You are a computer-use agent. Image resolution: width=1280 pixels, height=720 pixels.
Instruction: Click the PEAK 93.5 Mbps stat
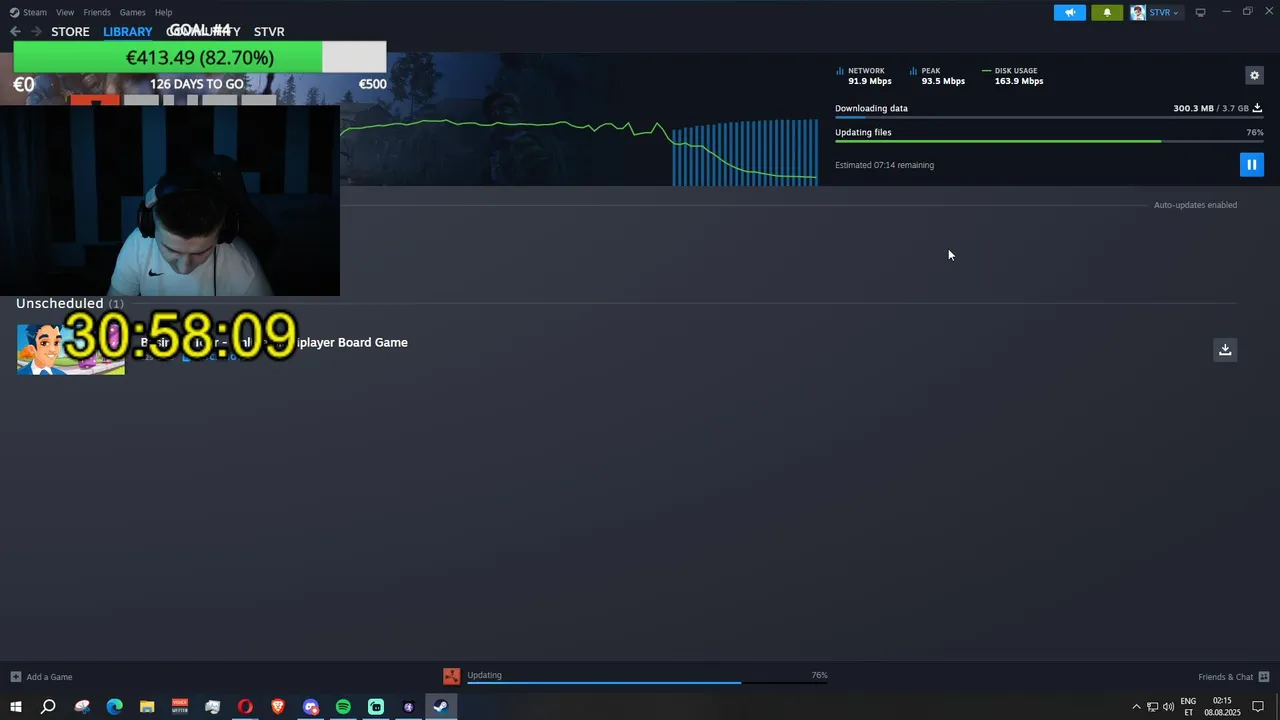click(x=938, y=76)
